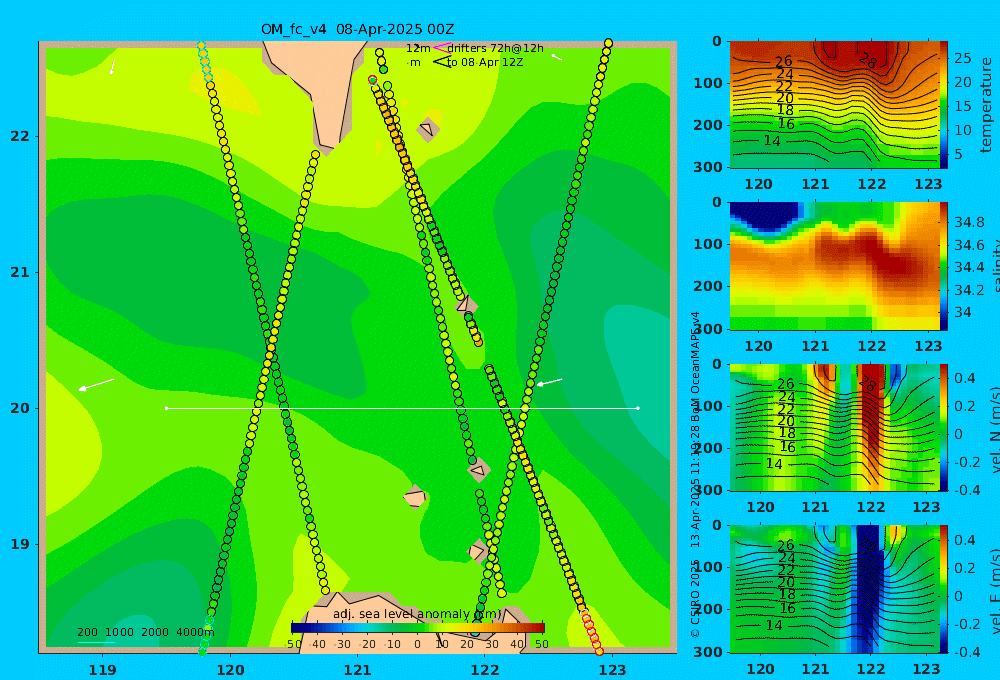Click longitude label 121 below the main map

[357, 670]
